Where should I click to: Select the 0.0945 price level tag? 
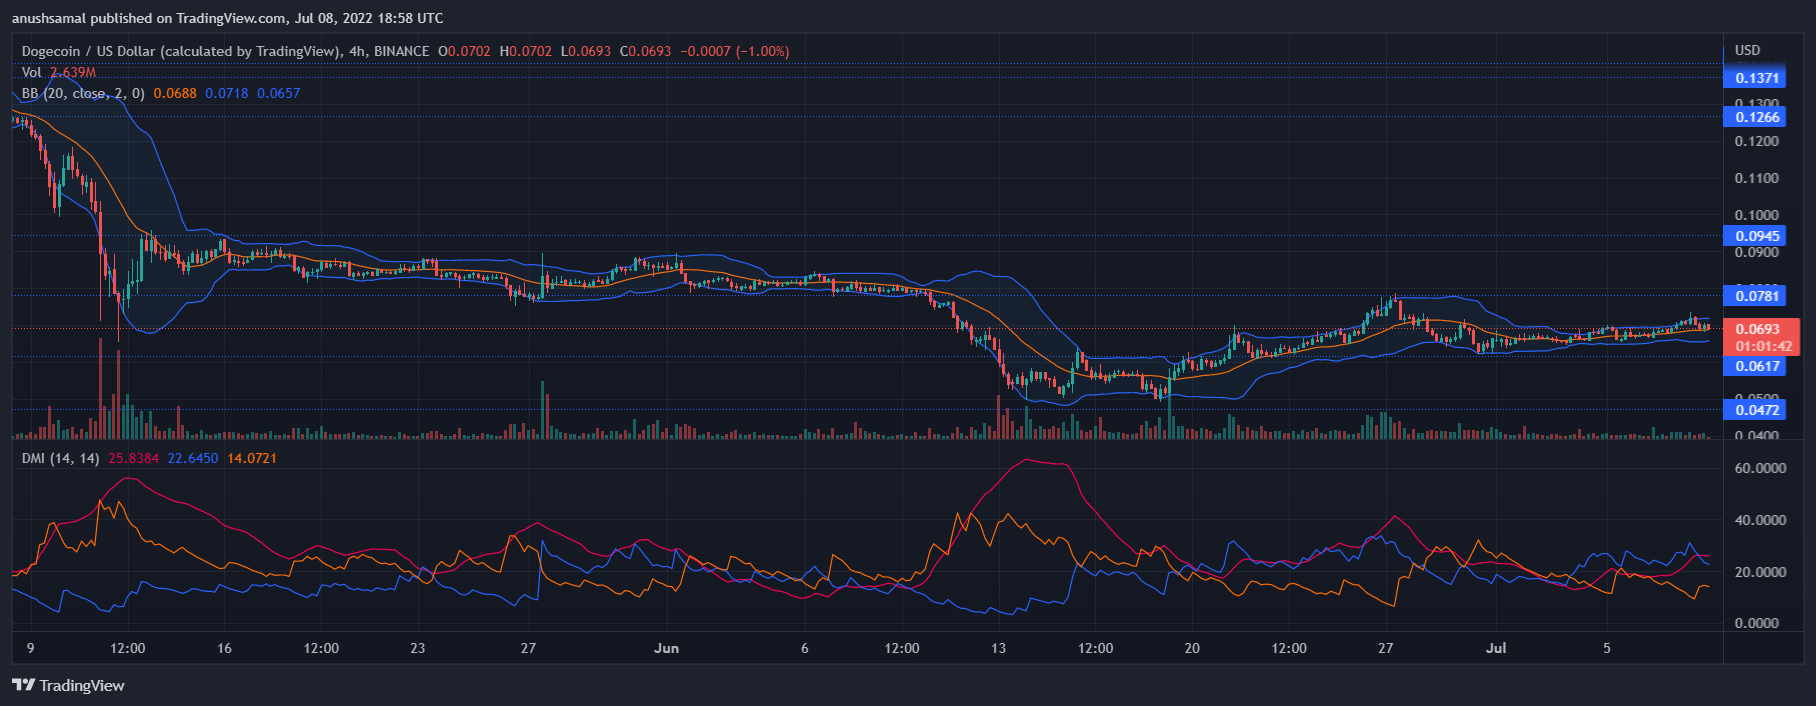pyautogui.click(x=1756, y=236)
